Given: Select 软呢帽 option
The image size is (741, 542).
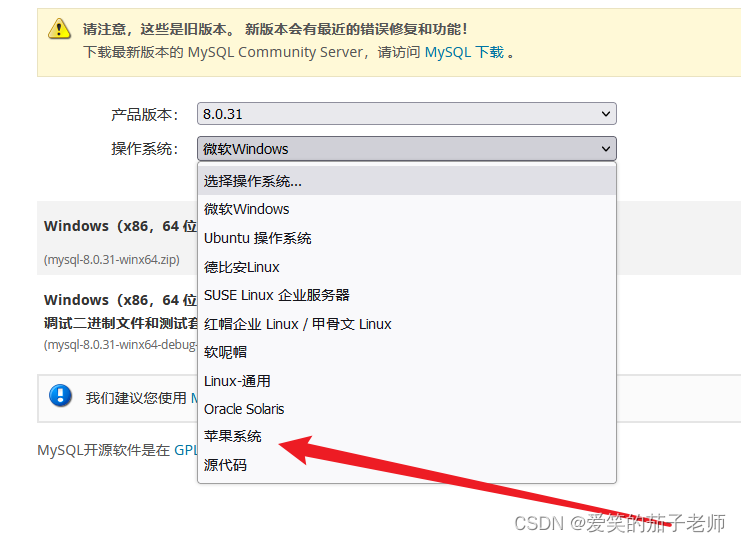Looking at the screenshot, I should (406, 353).
